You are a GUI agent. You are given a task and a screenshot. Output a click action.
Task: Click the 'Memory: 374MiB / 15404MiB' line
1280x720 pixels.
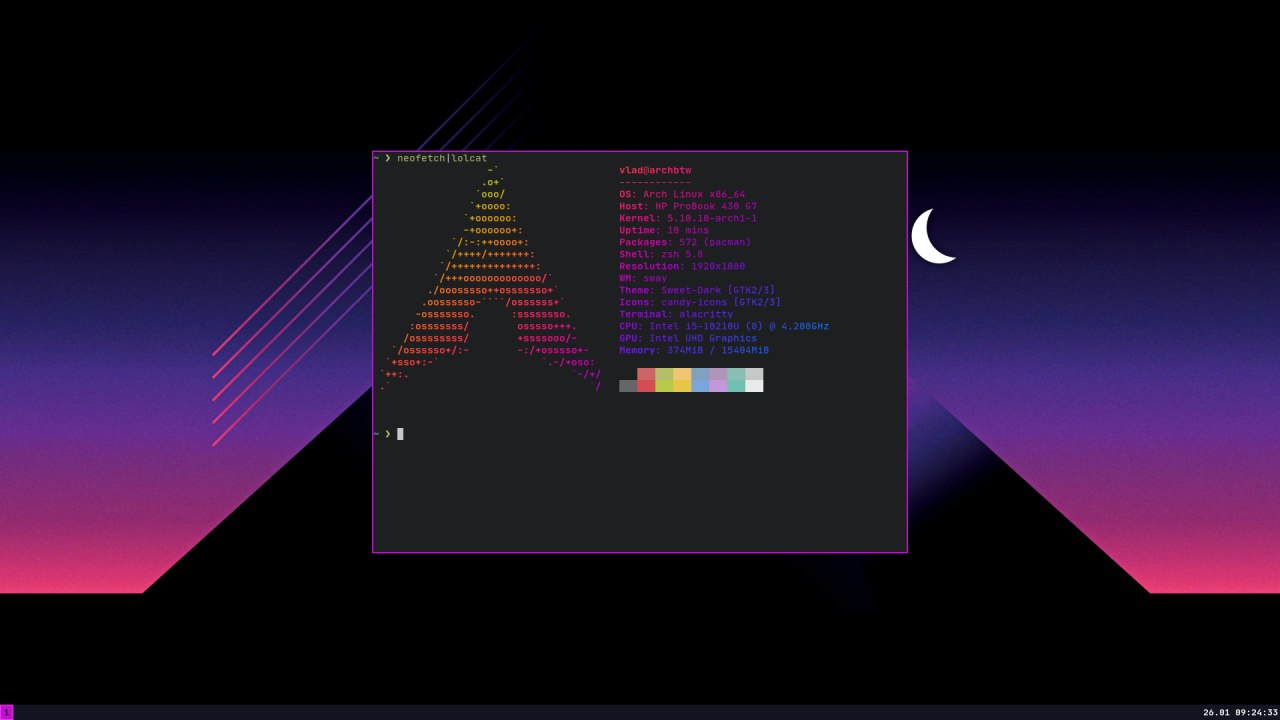click(x=694, y=350)
